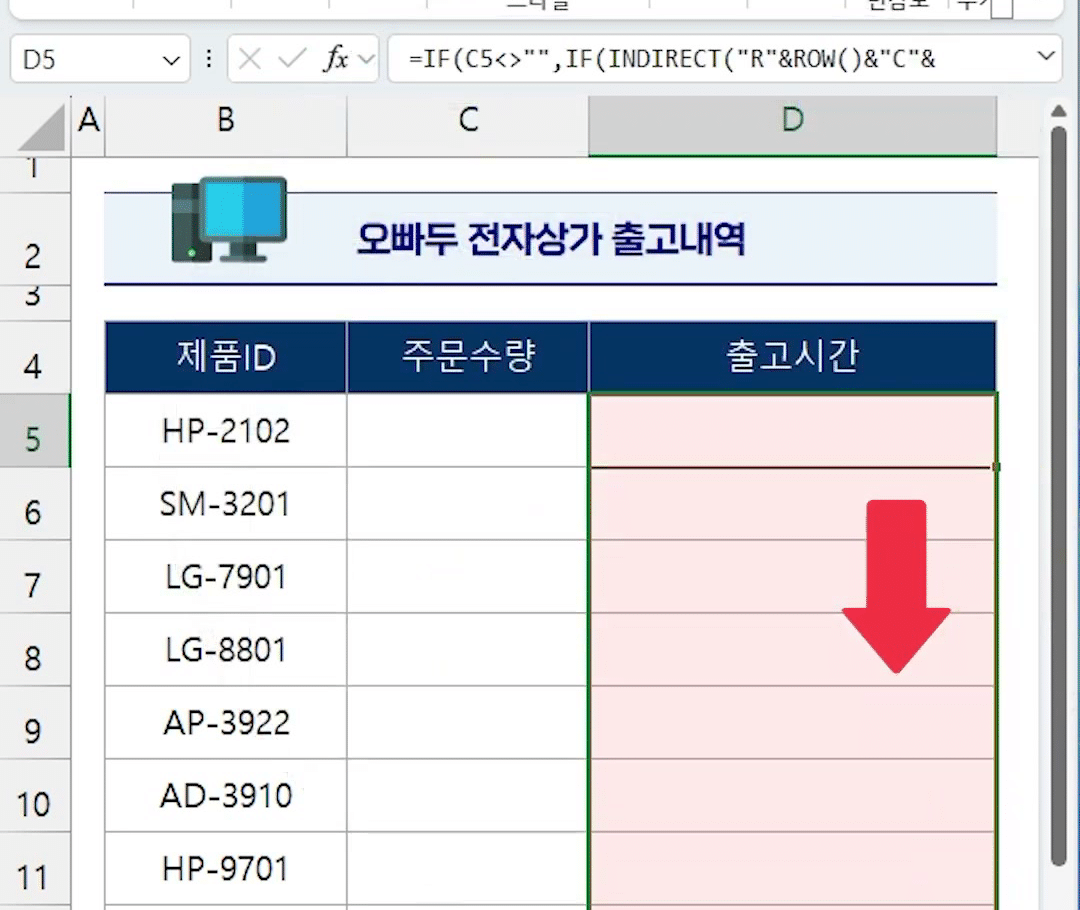Expand the formula bar with chevron
Viewport: 1080px width, 910px height.
[x=1046, y=56]
